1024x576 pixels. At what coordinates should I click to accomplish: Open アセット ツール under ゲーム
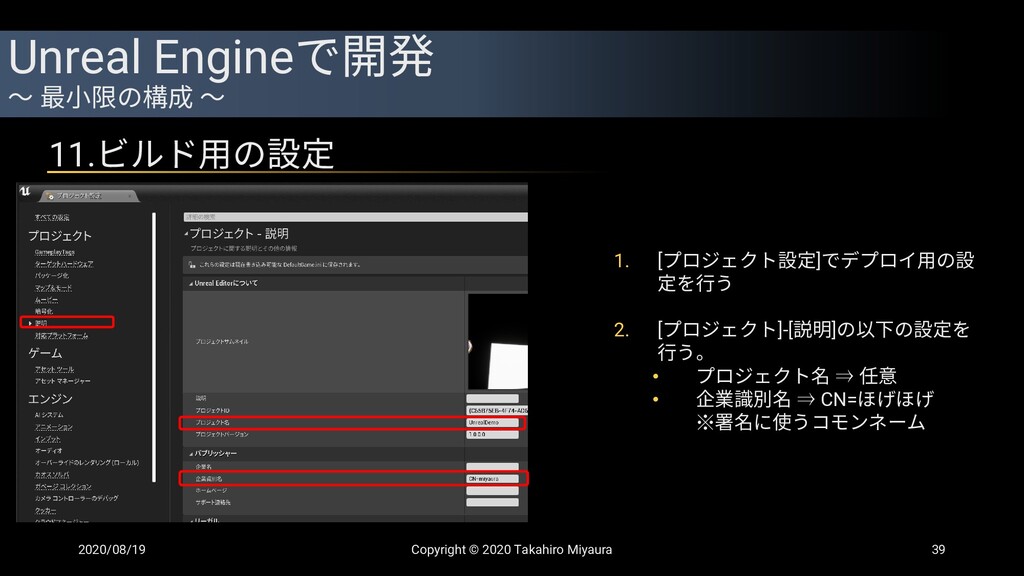click(x=54, y=369)
